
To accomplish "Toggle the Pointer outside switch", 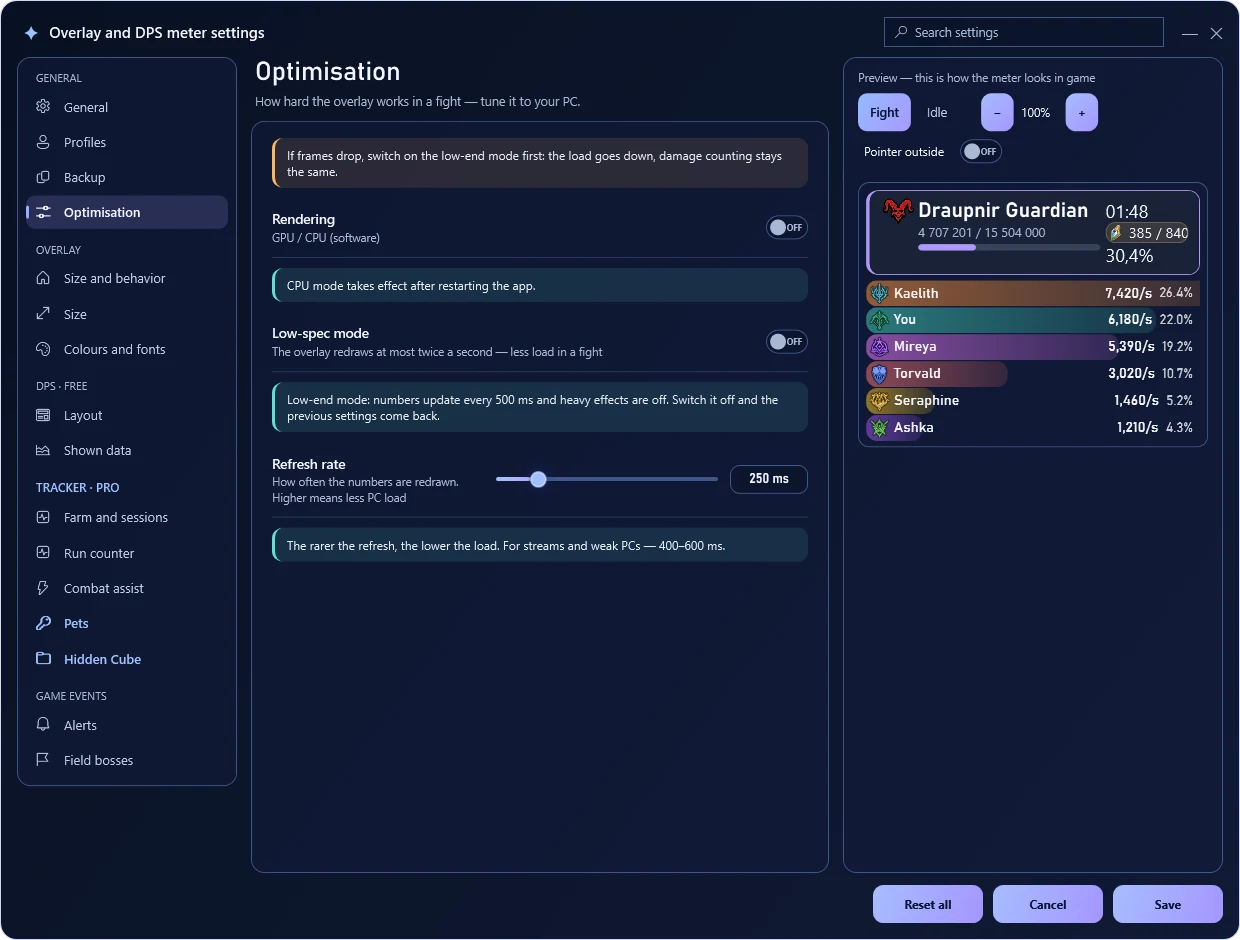I will 981,151.
